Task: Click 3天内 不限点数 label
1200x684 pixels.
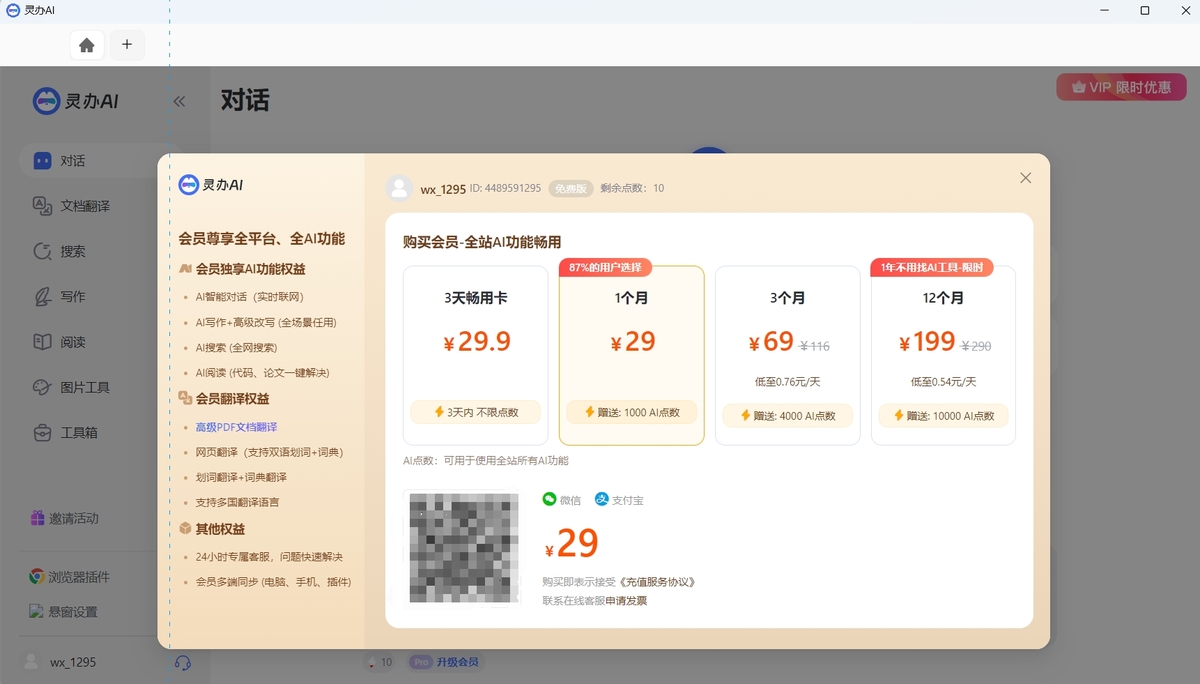Action: point(476,412)
